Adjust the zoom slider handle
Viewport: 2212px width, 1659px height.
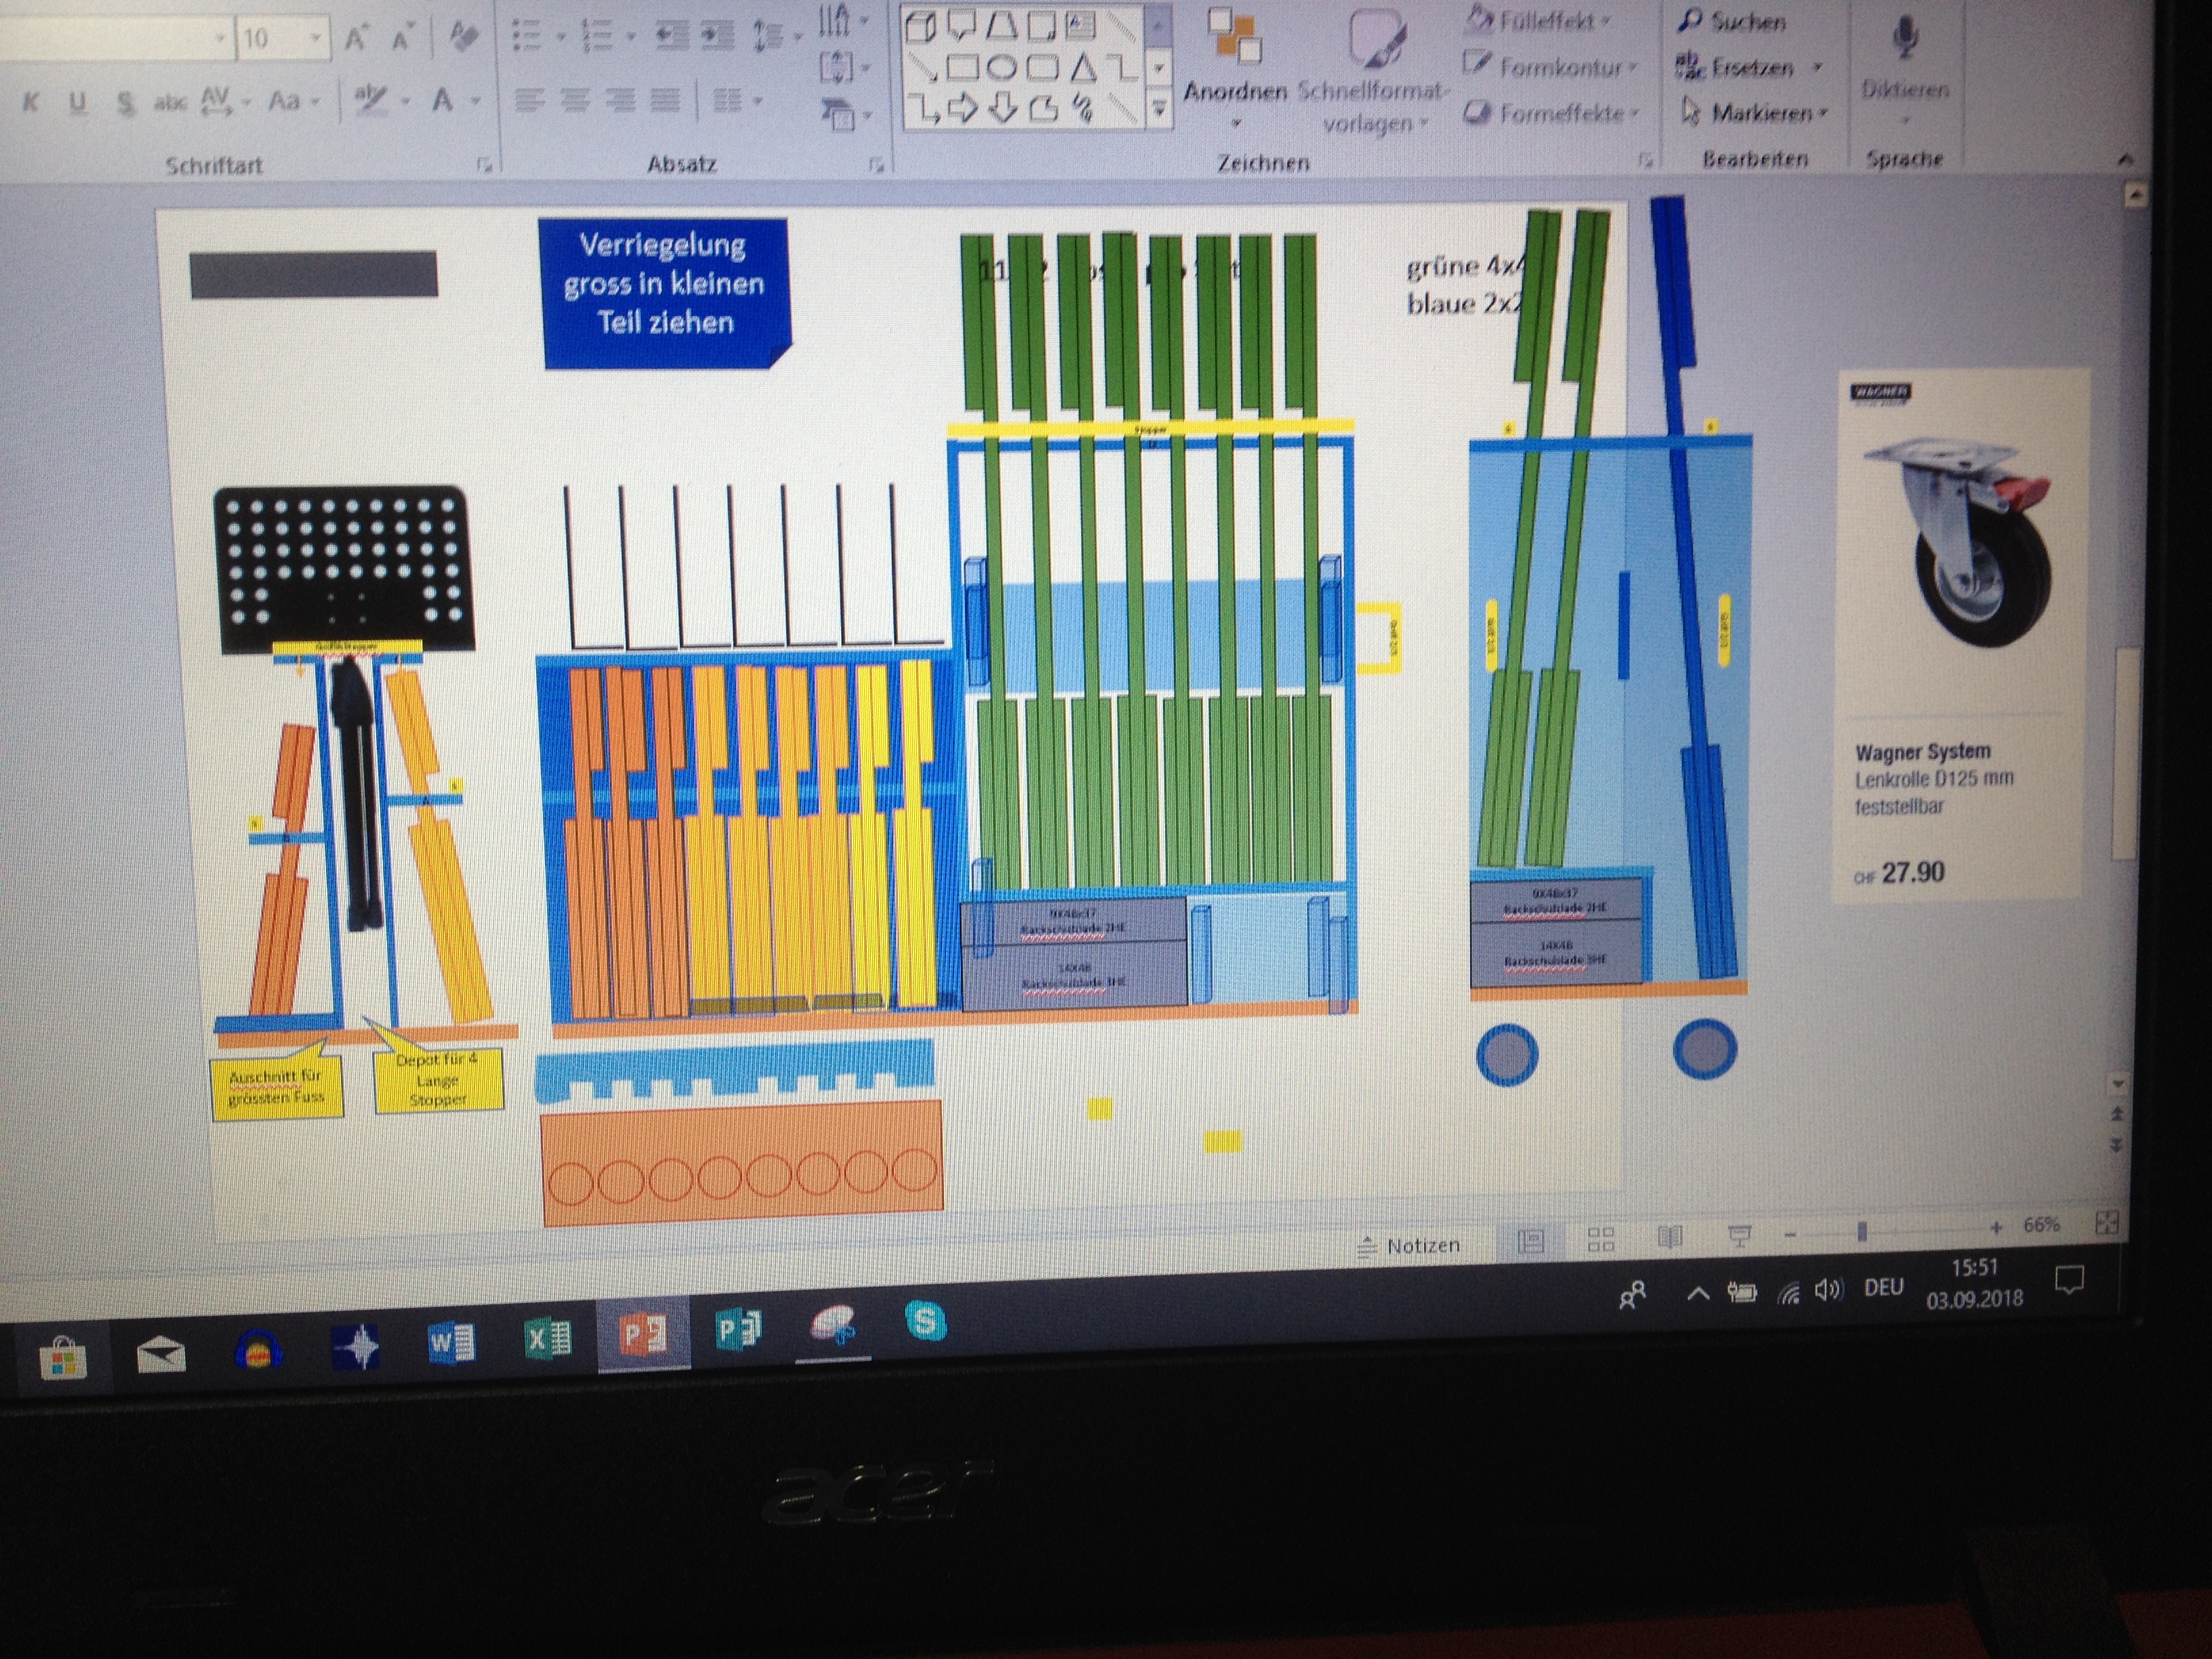point(1862,1232)
